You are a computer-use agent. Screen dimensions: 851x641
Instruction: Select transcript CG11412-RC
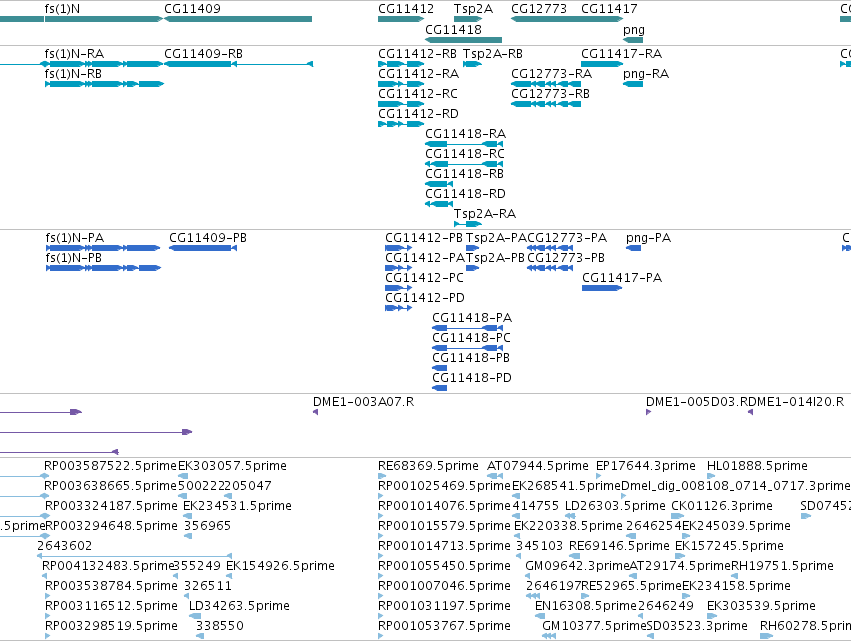[401, 104]
